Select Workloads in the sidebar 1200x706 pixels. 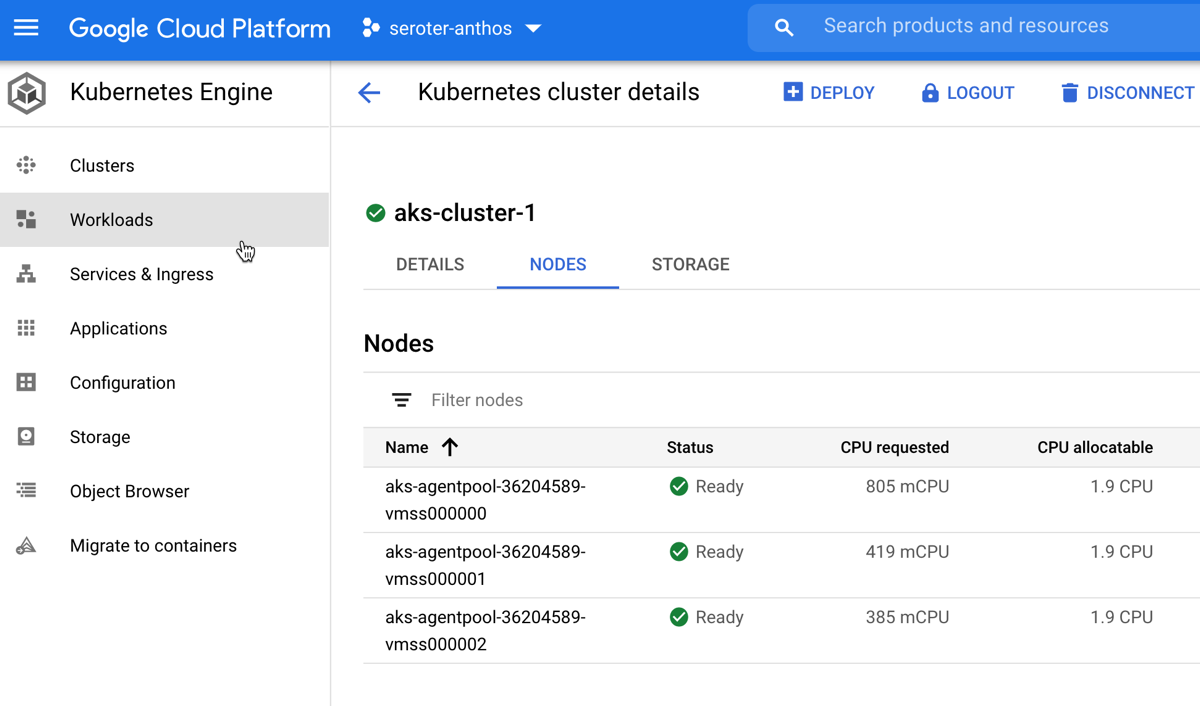coord(111,220)
